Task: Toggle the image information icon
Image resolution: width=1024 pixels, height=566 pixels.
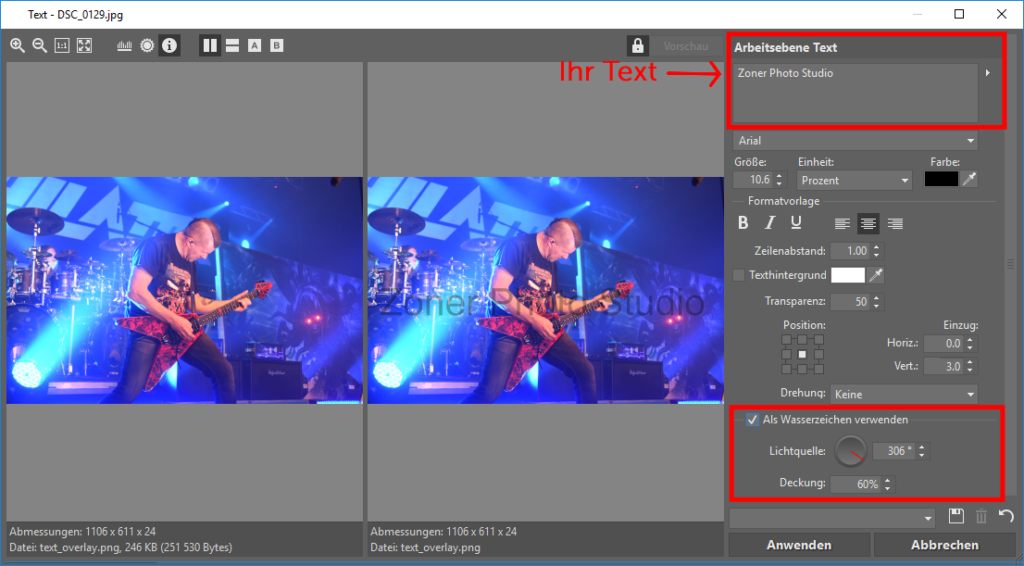Action: pyautogui.click(x=170, y=46)
